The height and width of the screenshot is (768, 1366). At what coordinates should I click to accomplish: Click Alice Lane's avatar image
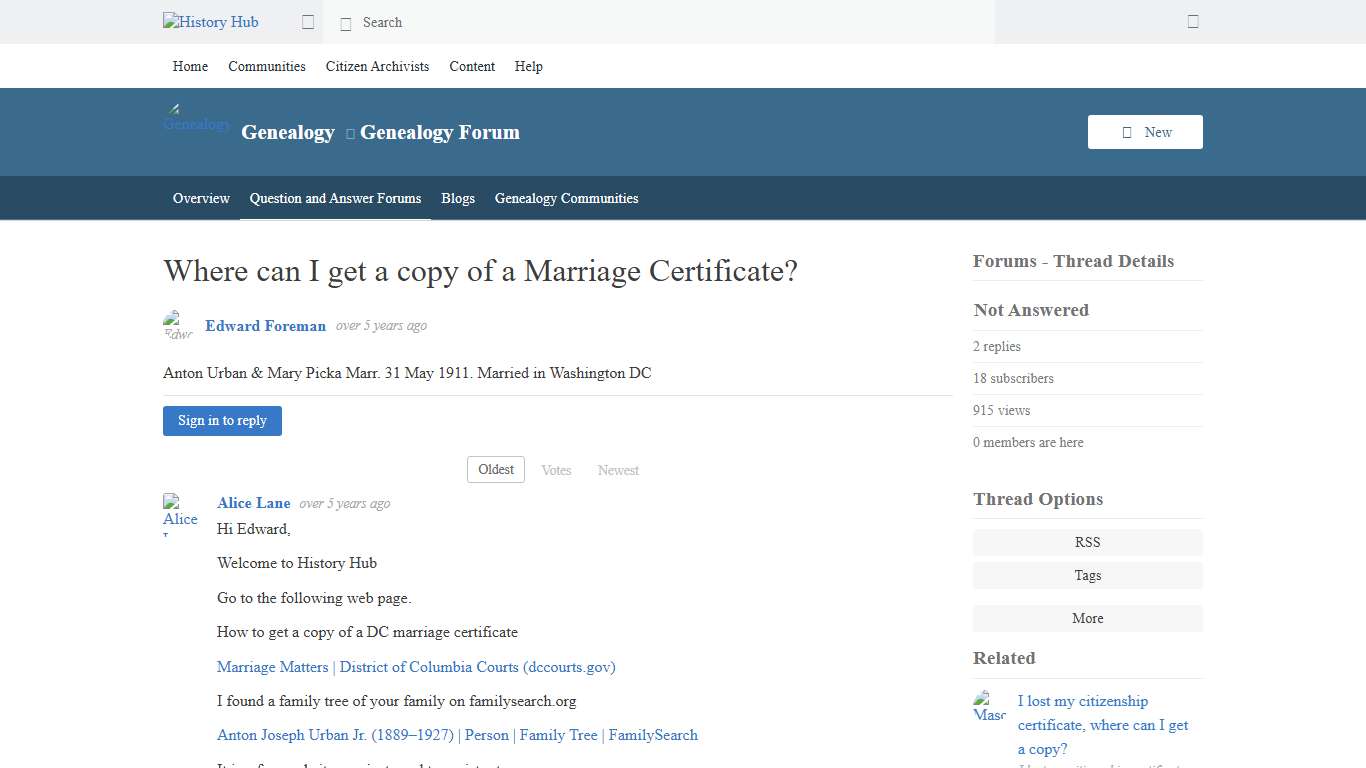point(180,512)
